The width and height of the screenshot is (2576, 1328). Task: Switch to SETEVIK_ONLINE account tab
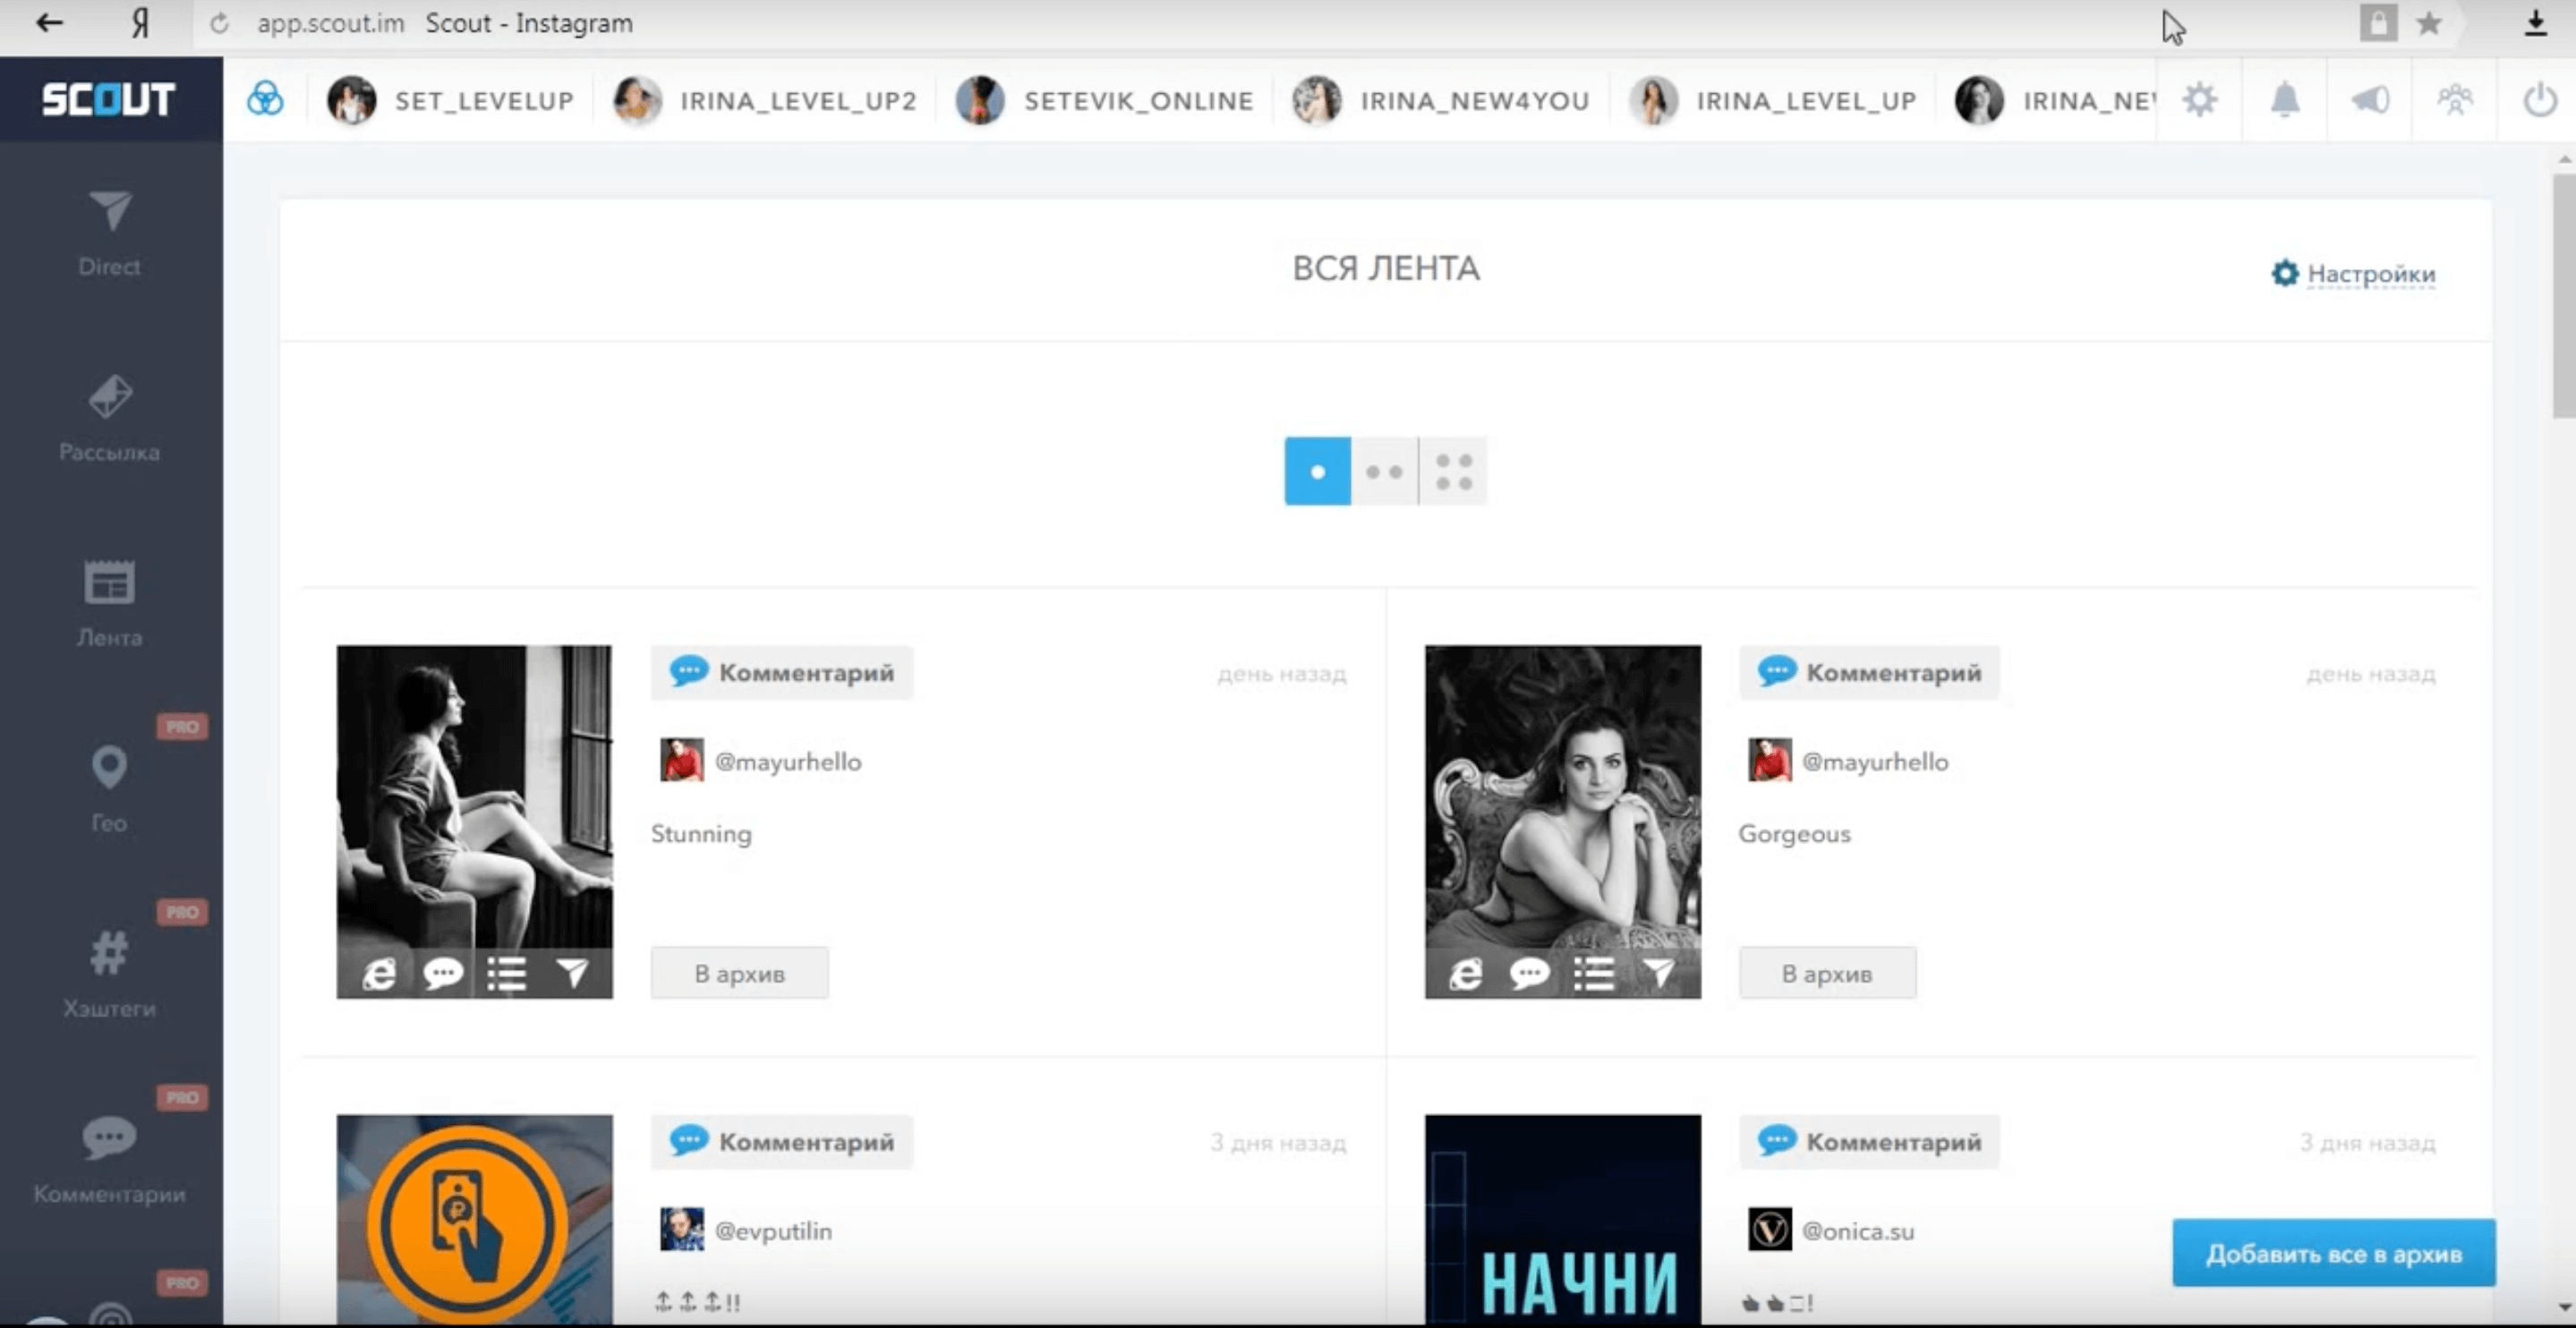pyautogui.click(x=1104, y=100)
